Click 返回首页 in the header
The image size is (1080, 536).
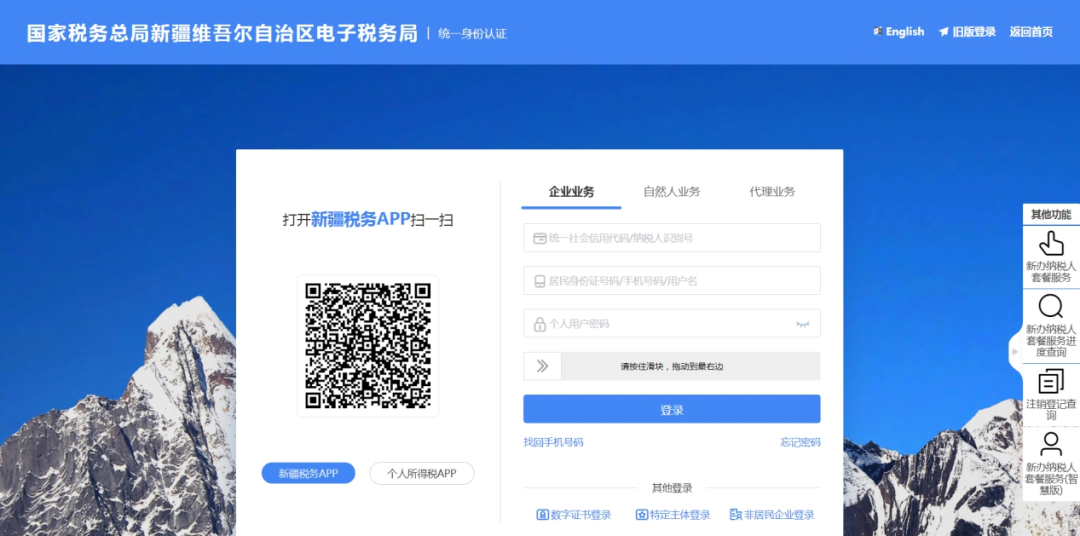pyautogui.click(x=1031, y=32)
